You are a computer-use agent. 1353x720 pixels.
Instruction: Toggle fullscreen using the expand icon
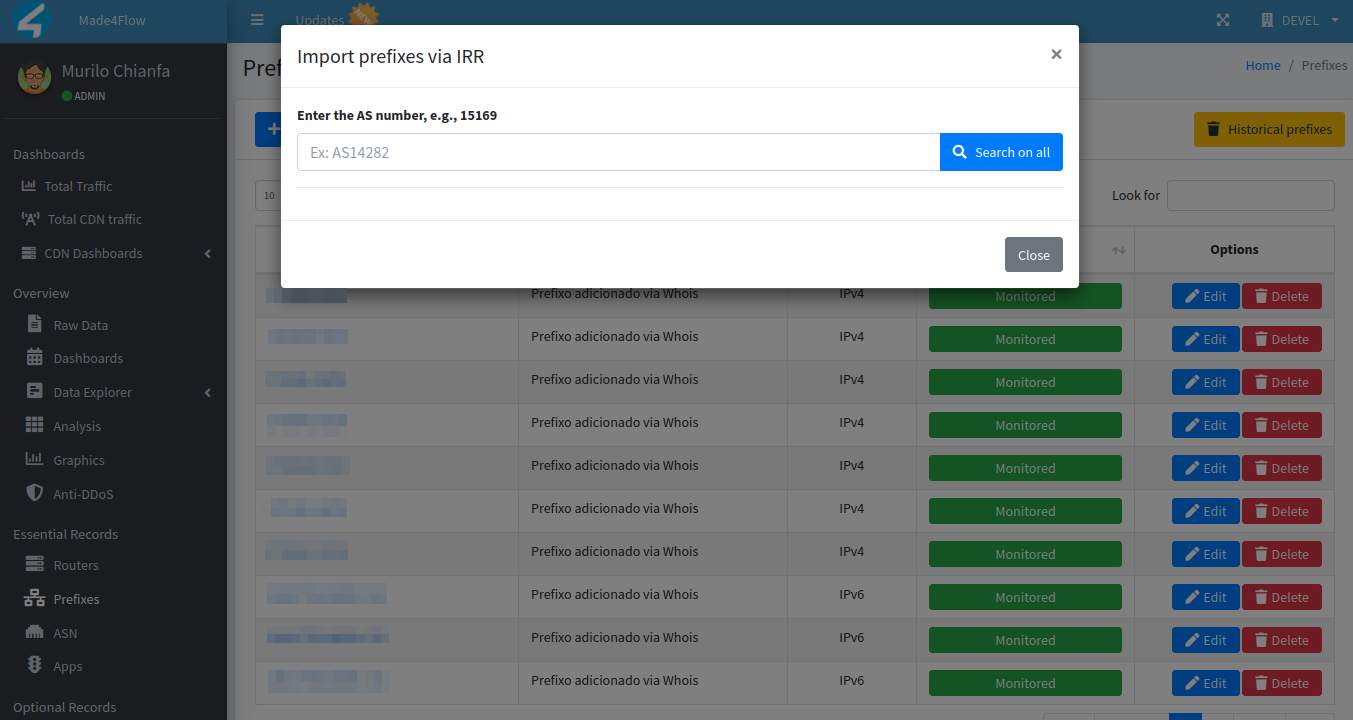[1222, 19]
